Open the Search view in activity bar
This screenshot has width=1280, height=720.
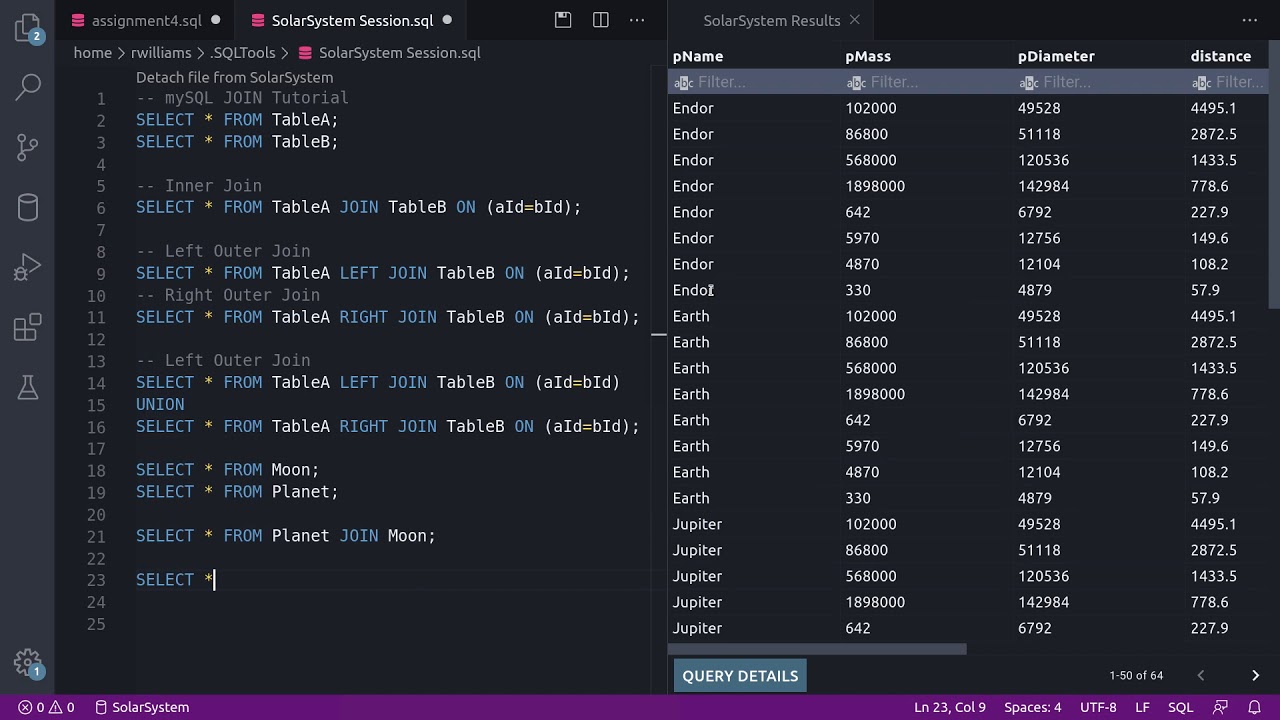tap(28, 87)
